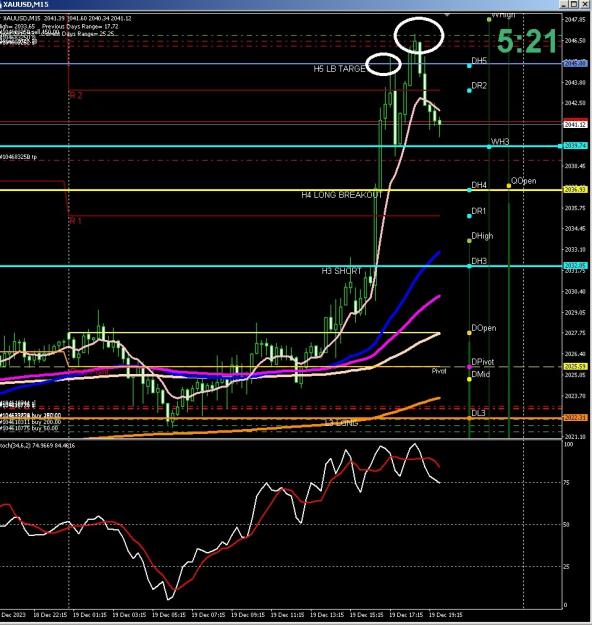
Task: Click the red R 1 resistance label
Action: 75,220
